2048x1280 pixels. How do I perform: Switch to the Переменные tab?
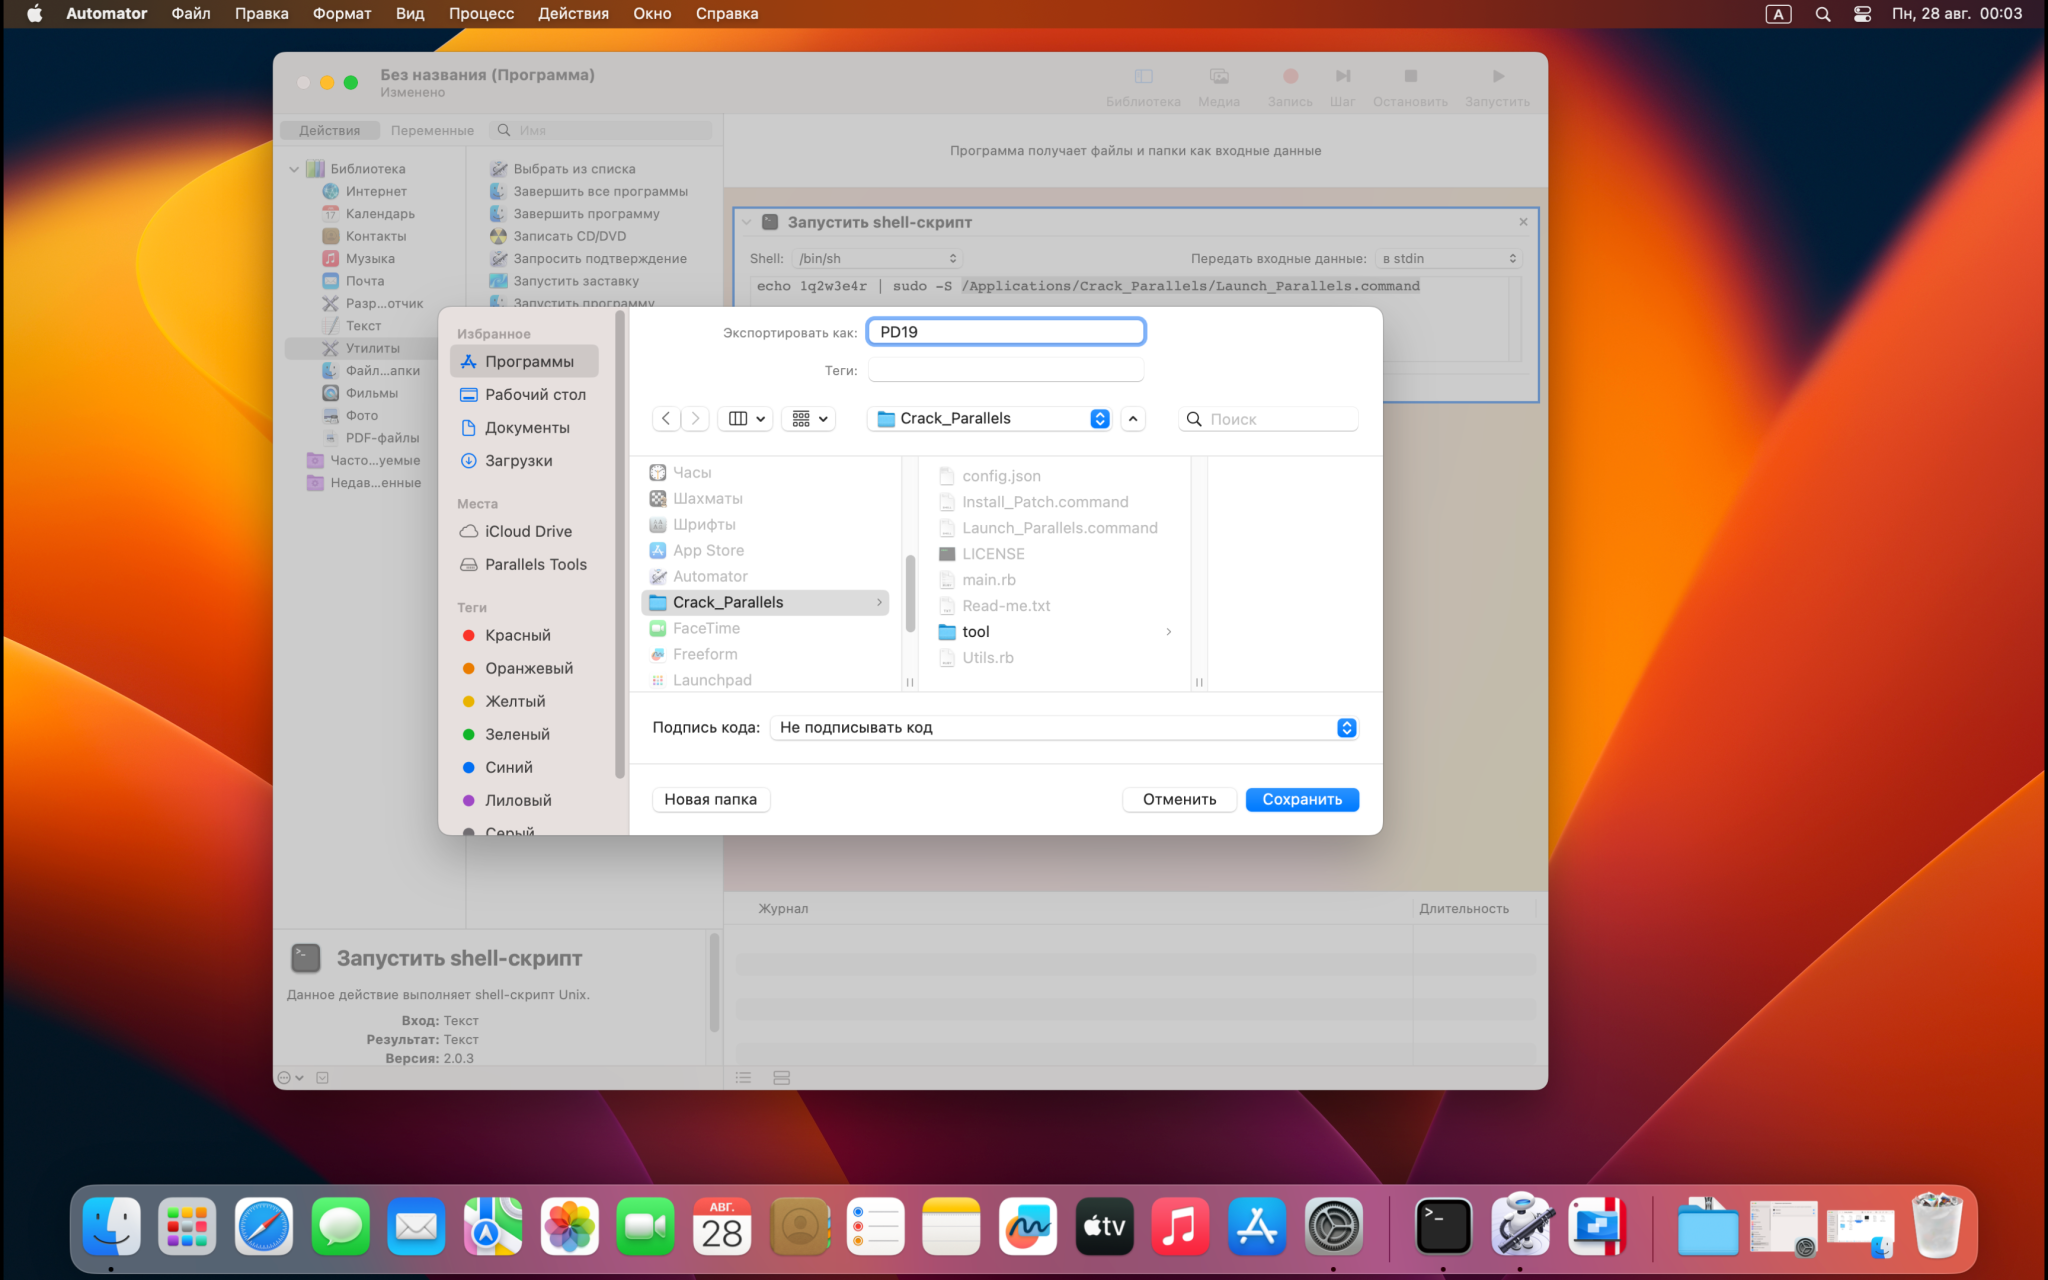[x=432, y=130]
